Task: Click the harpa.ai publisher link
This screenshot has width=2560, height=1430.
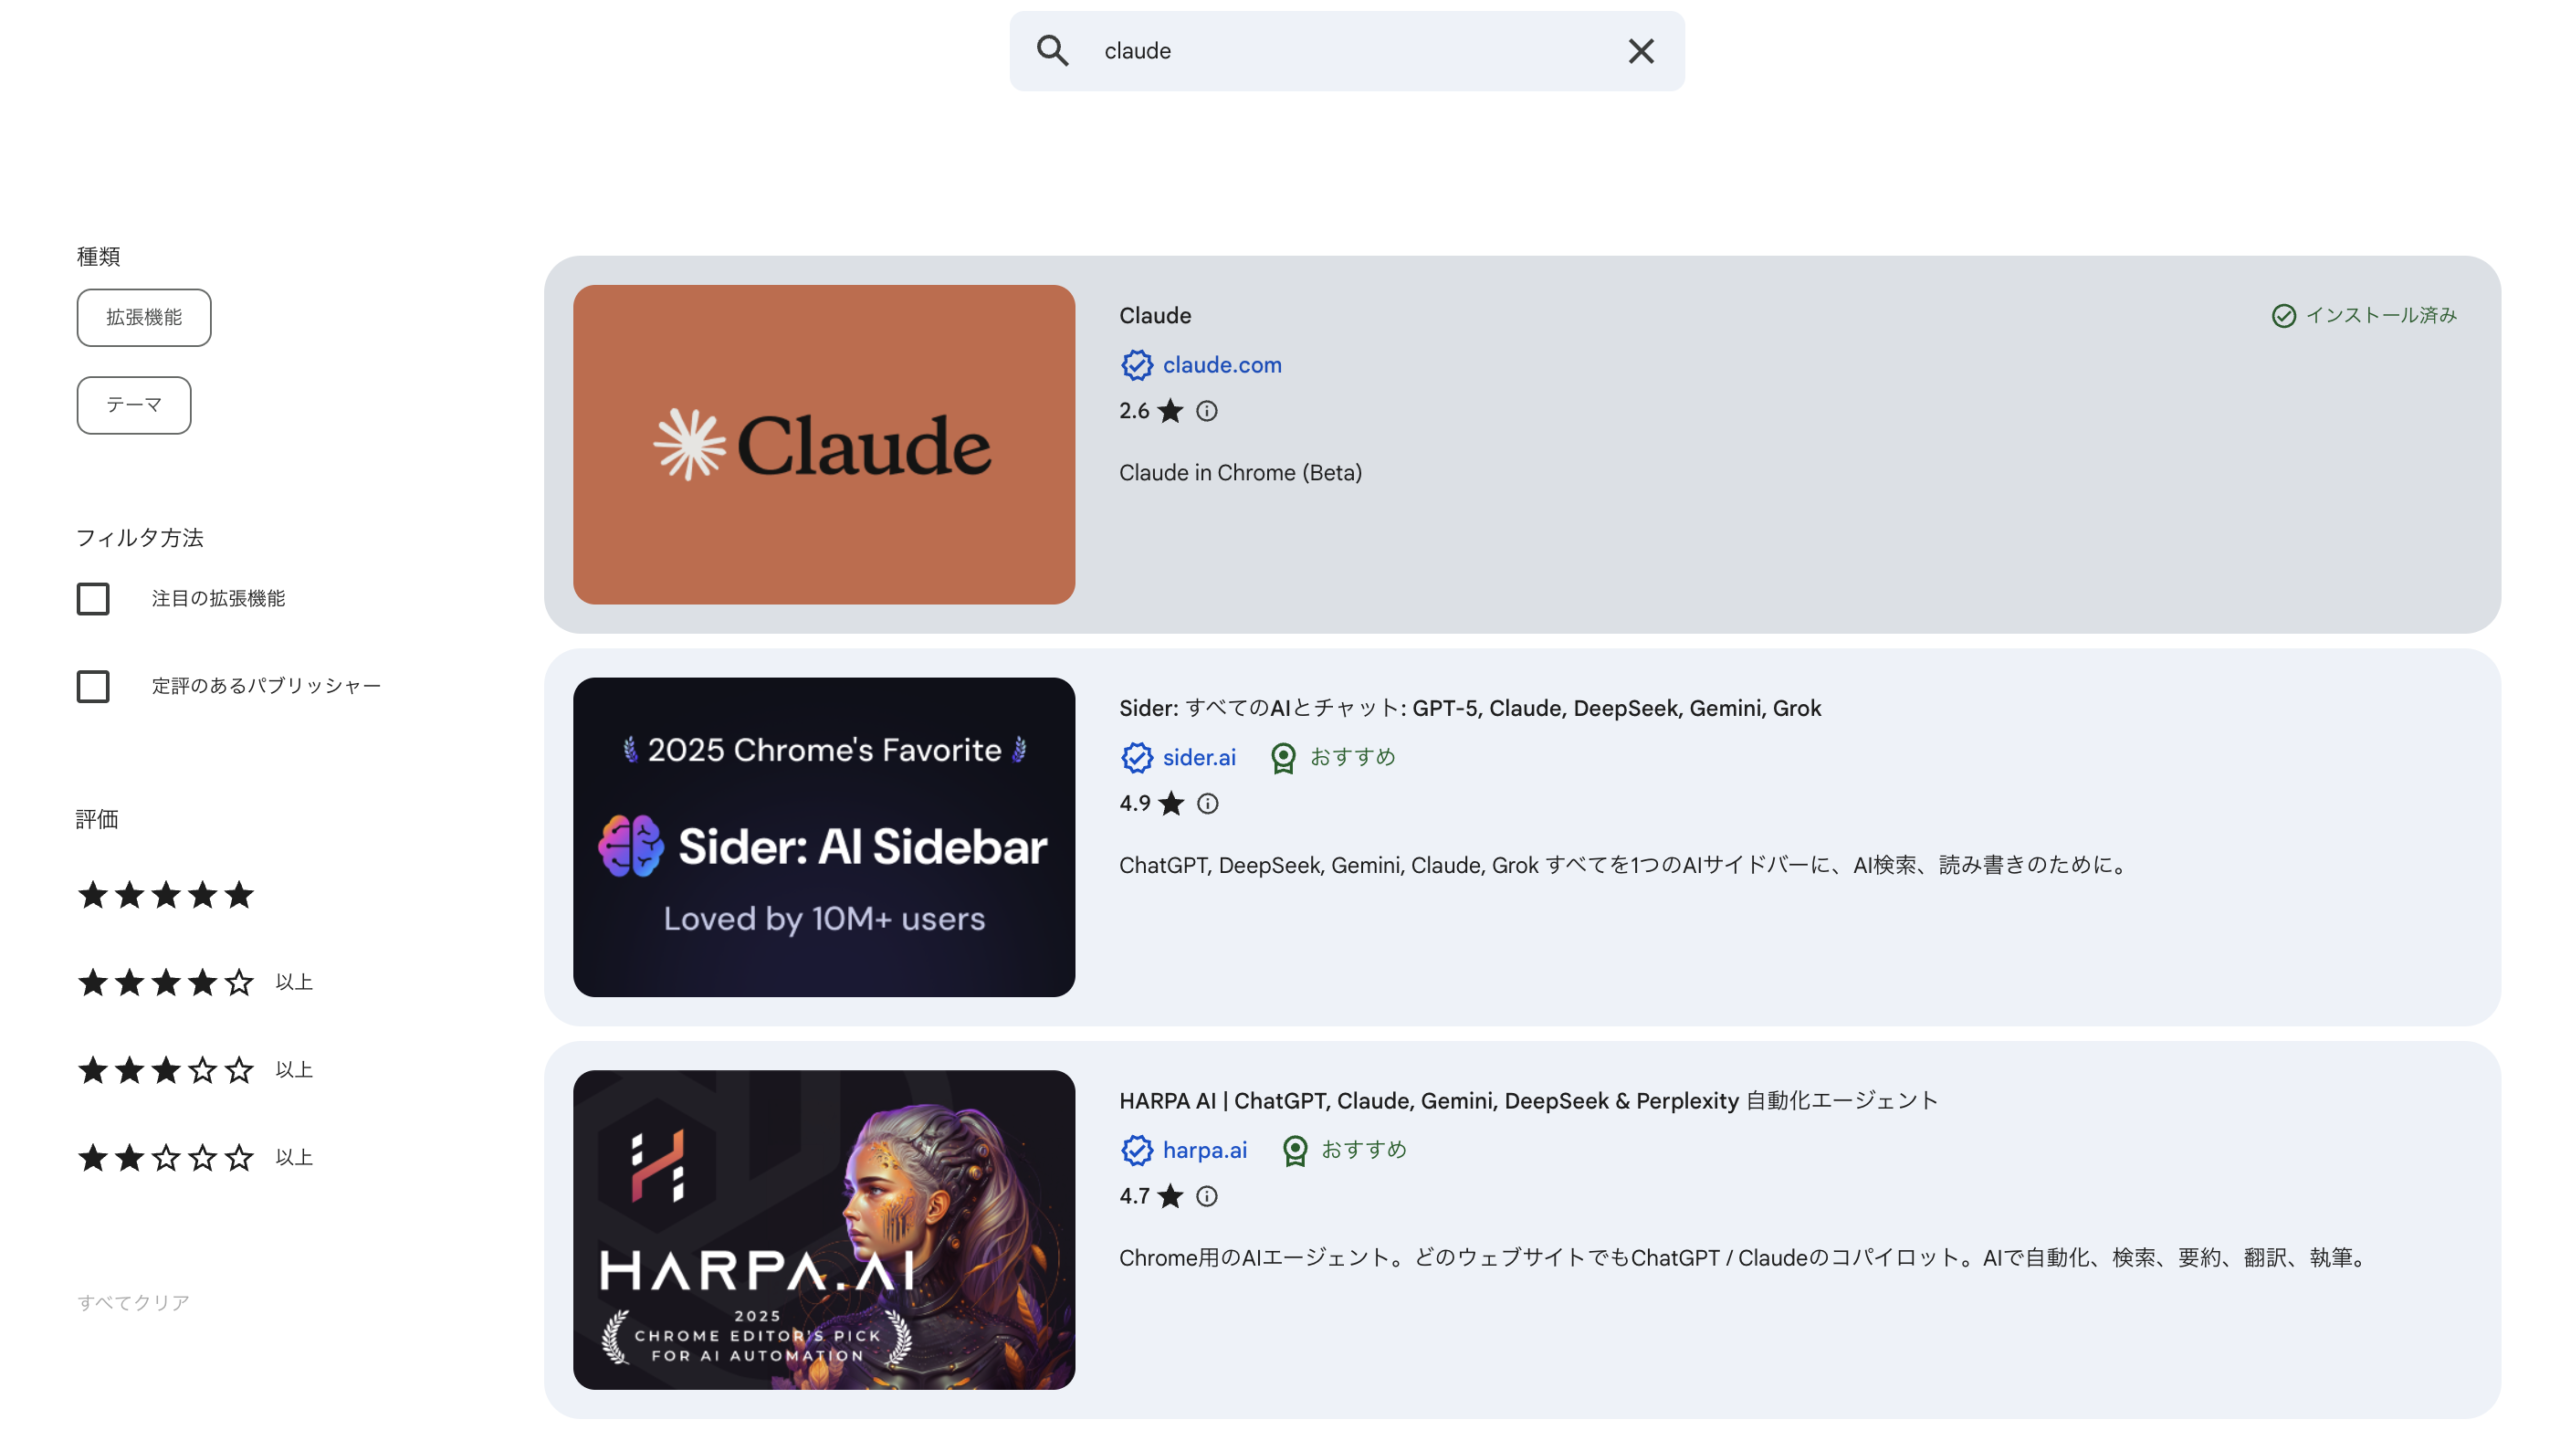Action: pyautogui.click(x=1205, y=1150)
